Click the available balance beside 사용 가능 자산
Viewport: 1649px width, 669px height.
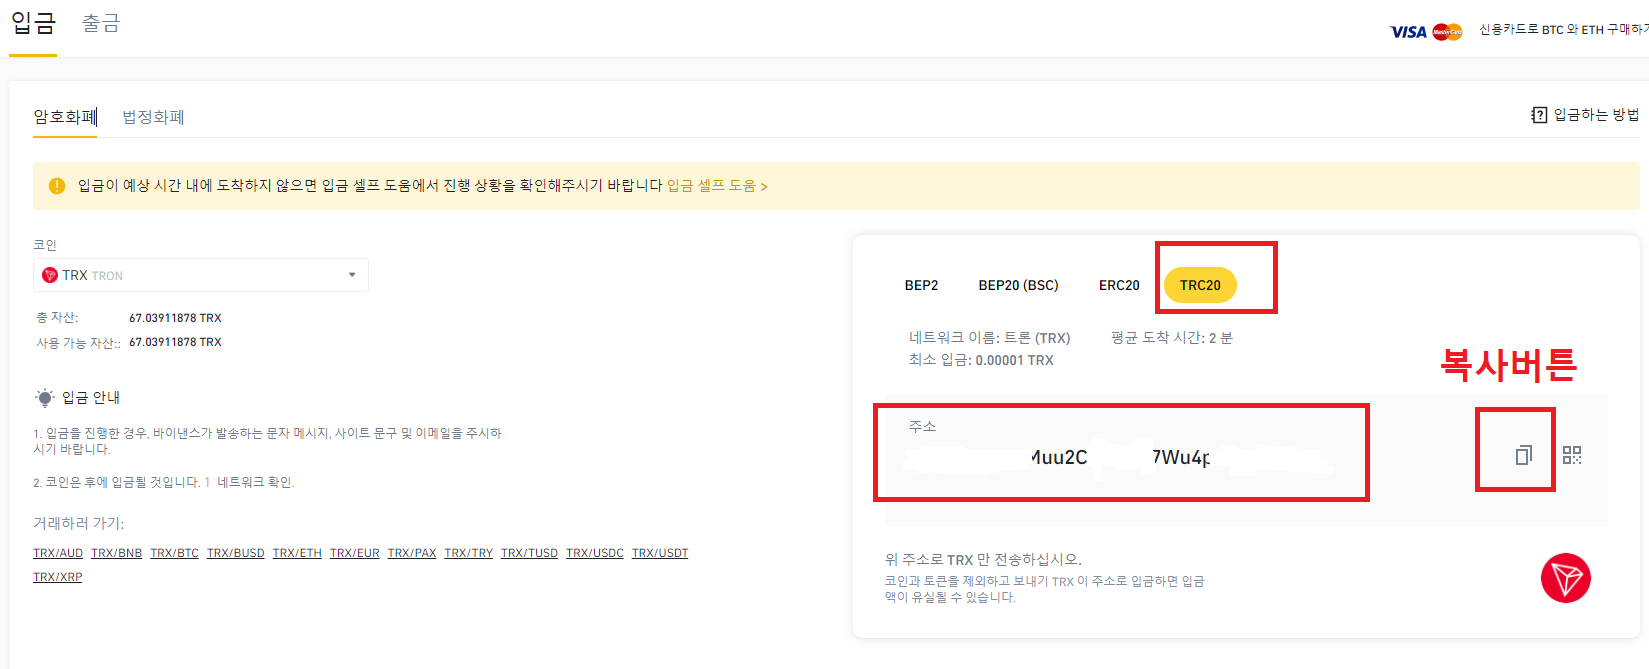[175, 342]
